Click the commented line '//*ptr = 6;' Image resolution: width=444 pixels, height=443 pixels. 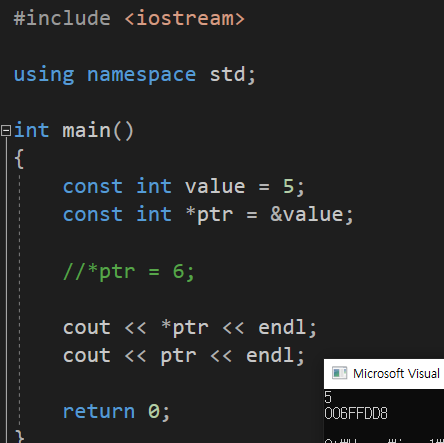[x=129, y=272]
